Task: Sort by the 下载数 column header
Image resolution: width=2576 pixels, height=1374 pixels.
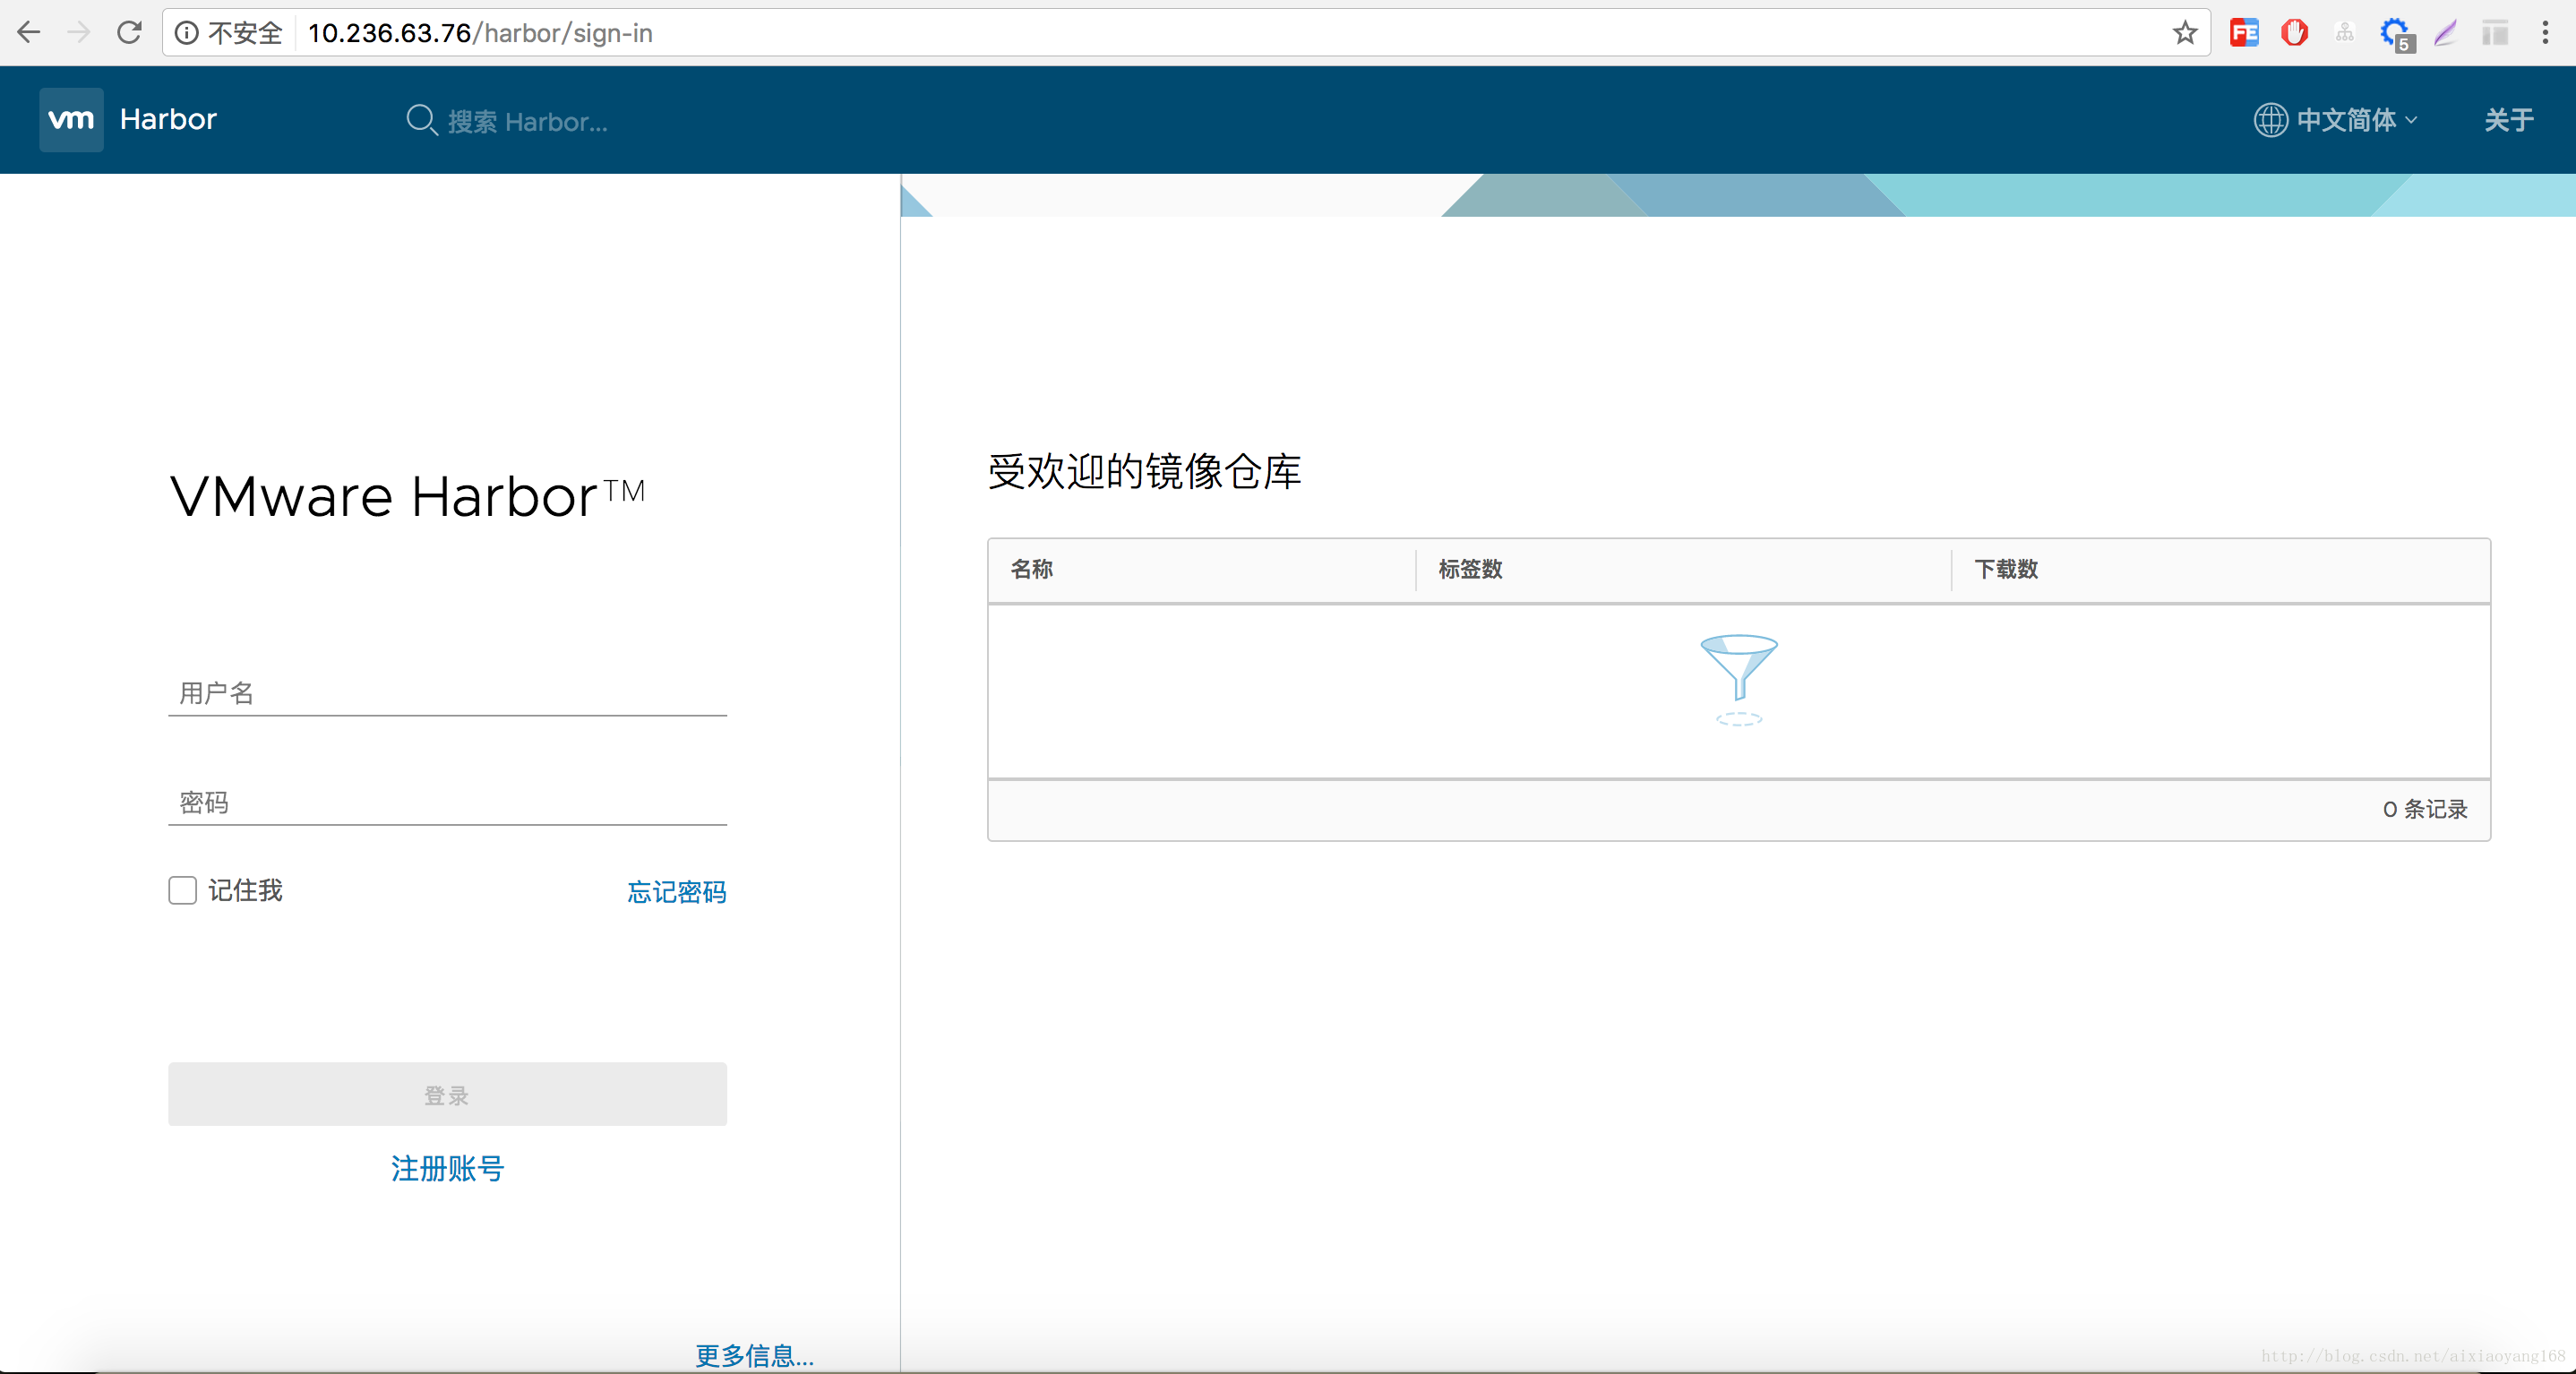Action: [x=2005, y=569]
